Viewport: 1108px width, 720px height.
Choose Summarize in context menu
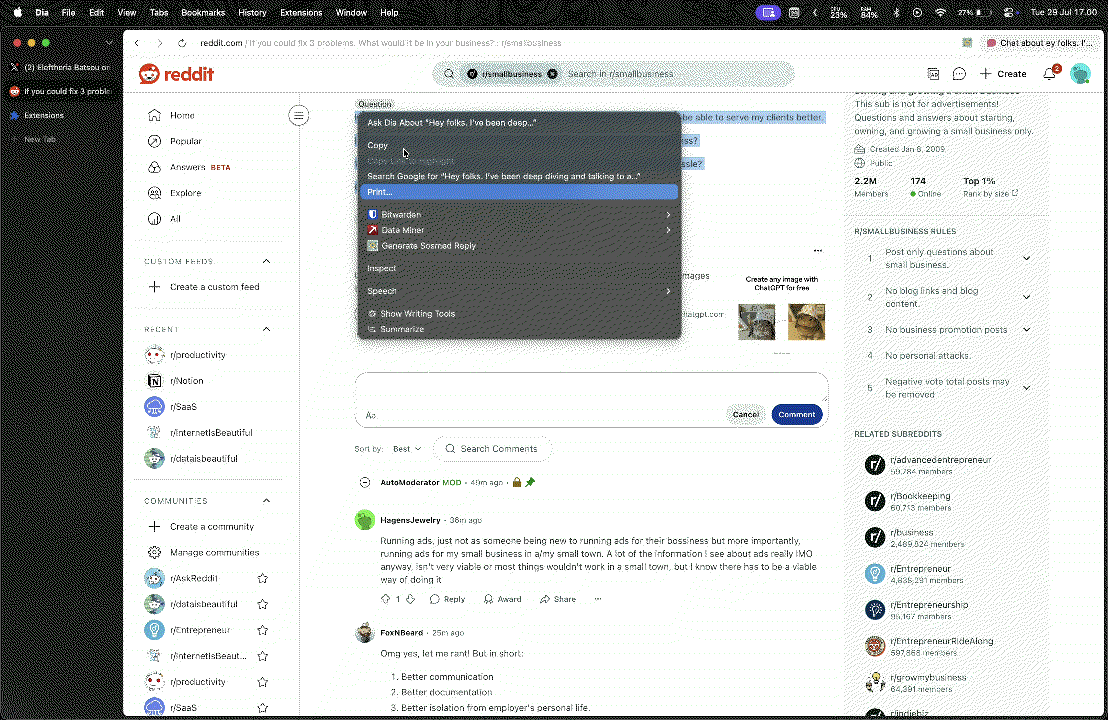(519, 329)
